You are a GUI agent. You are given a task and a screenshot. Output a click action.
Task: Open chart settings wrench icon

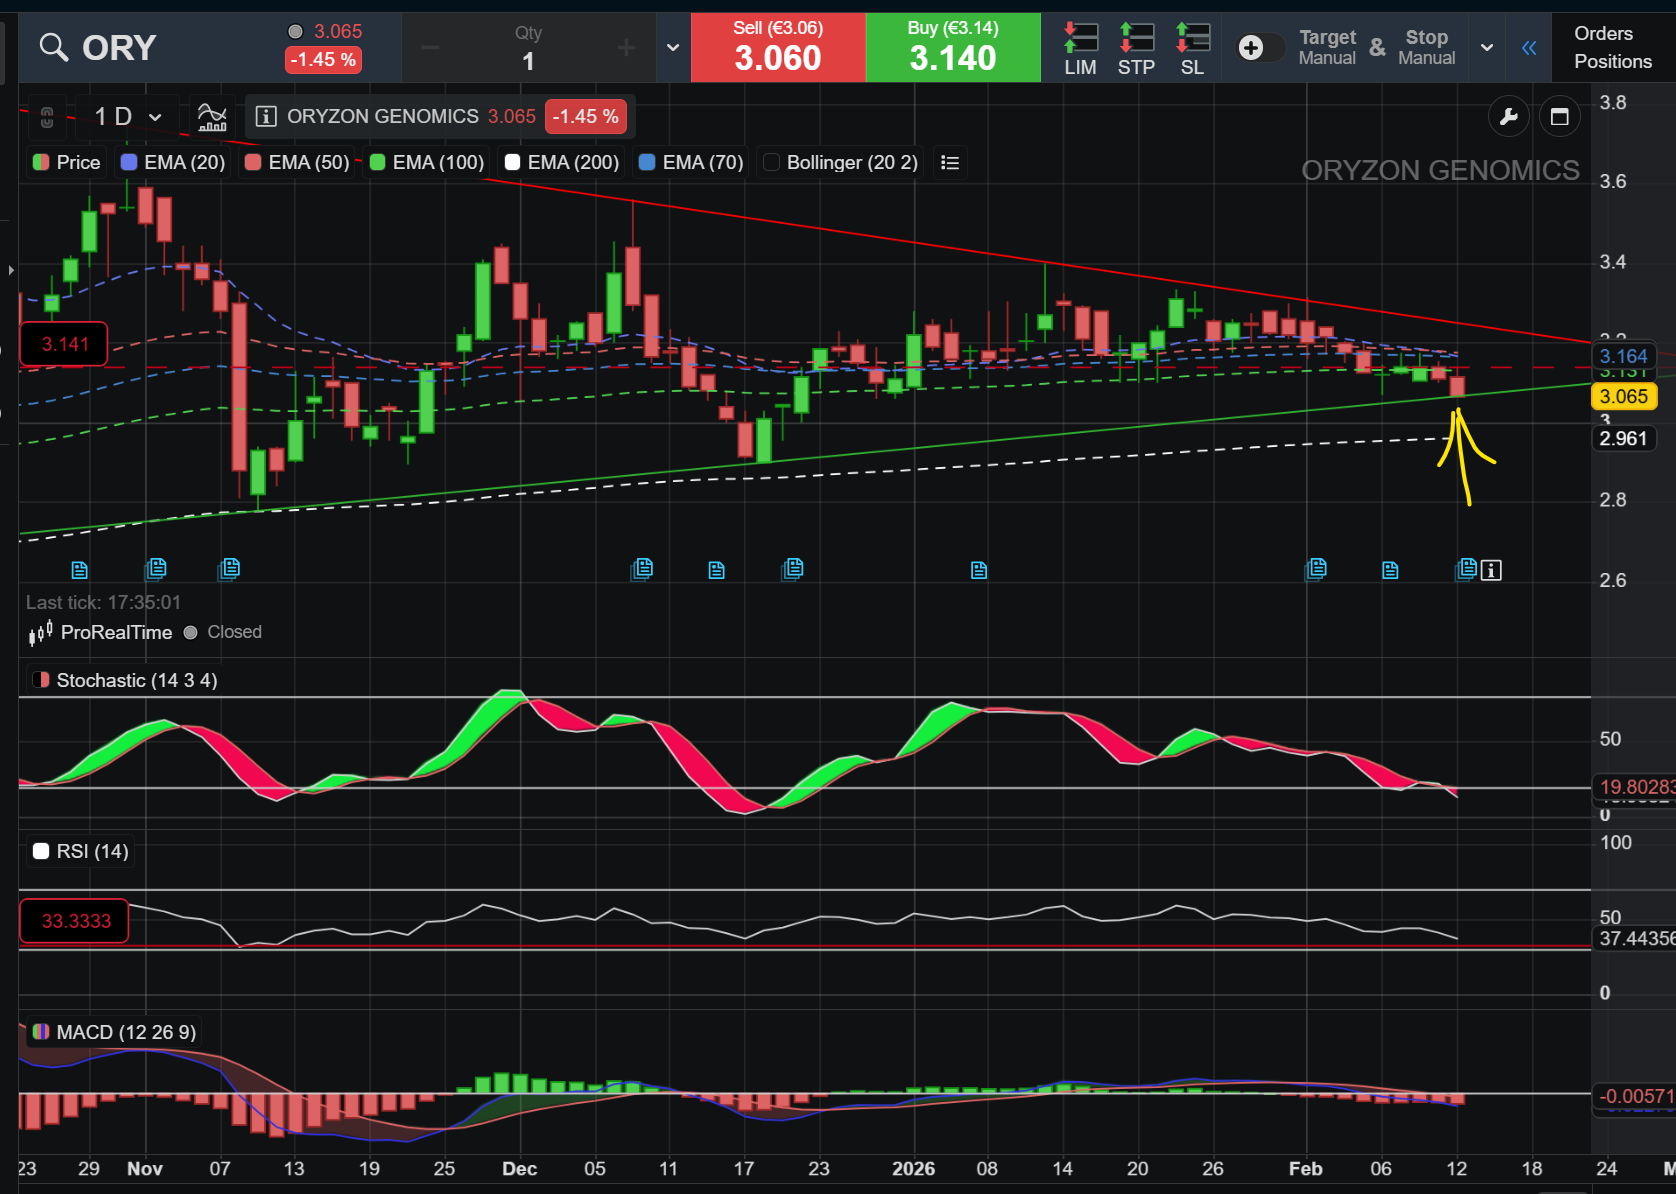point(1509,117)
